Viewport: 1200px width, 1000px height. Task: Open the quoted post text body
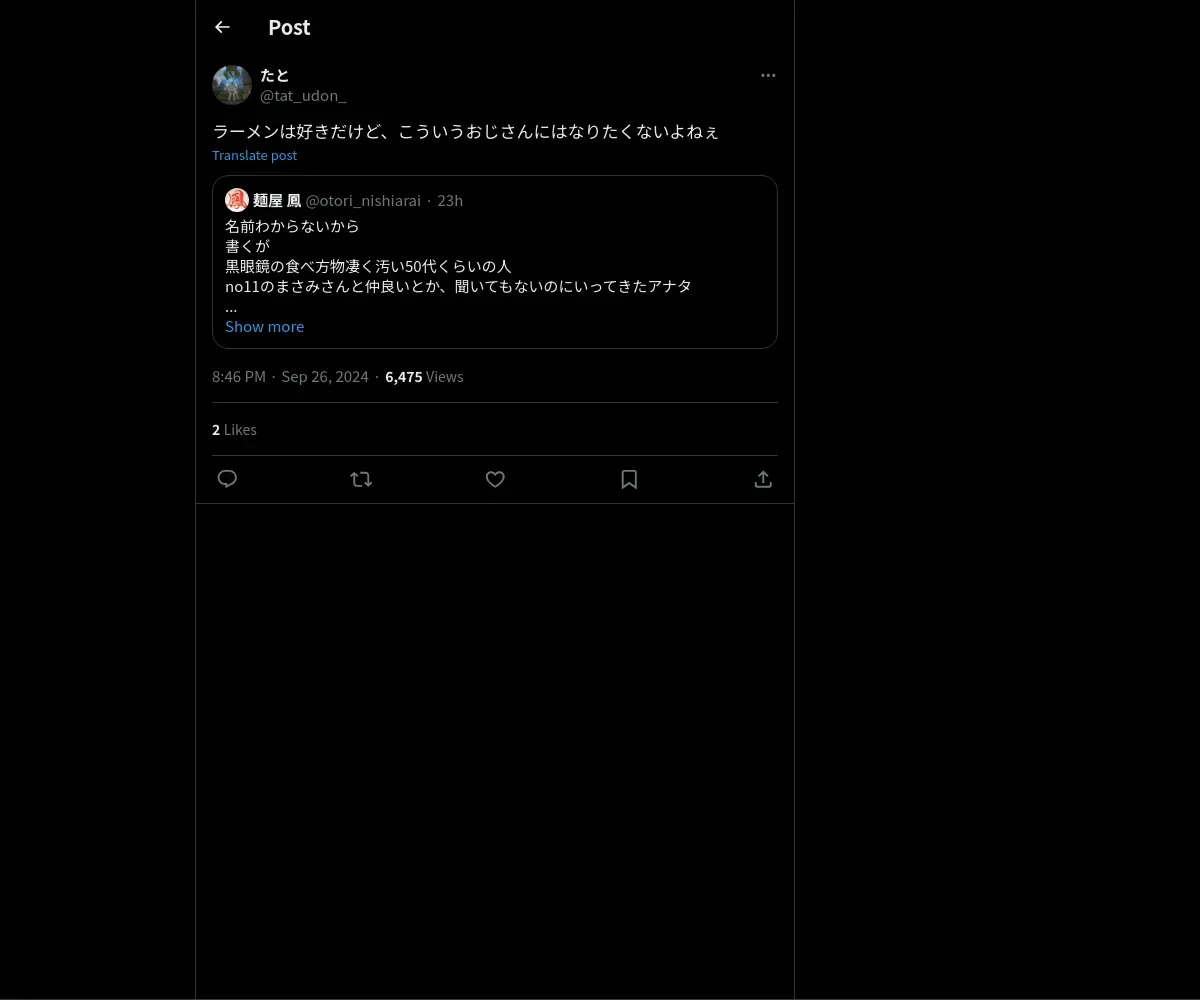pyautogui.click(x=458, y=266)
